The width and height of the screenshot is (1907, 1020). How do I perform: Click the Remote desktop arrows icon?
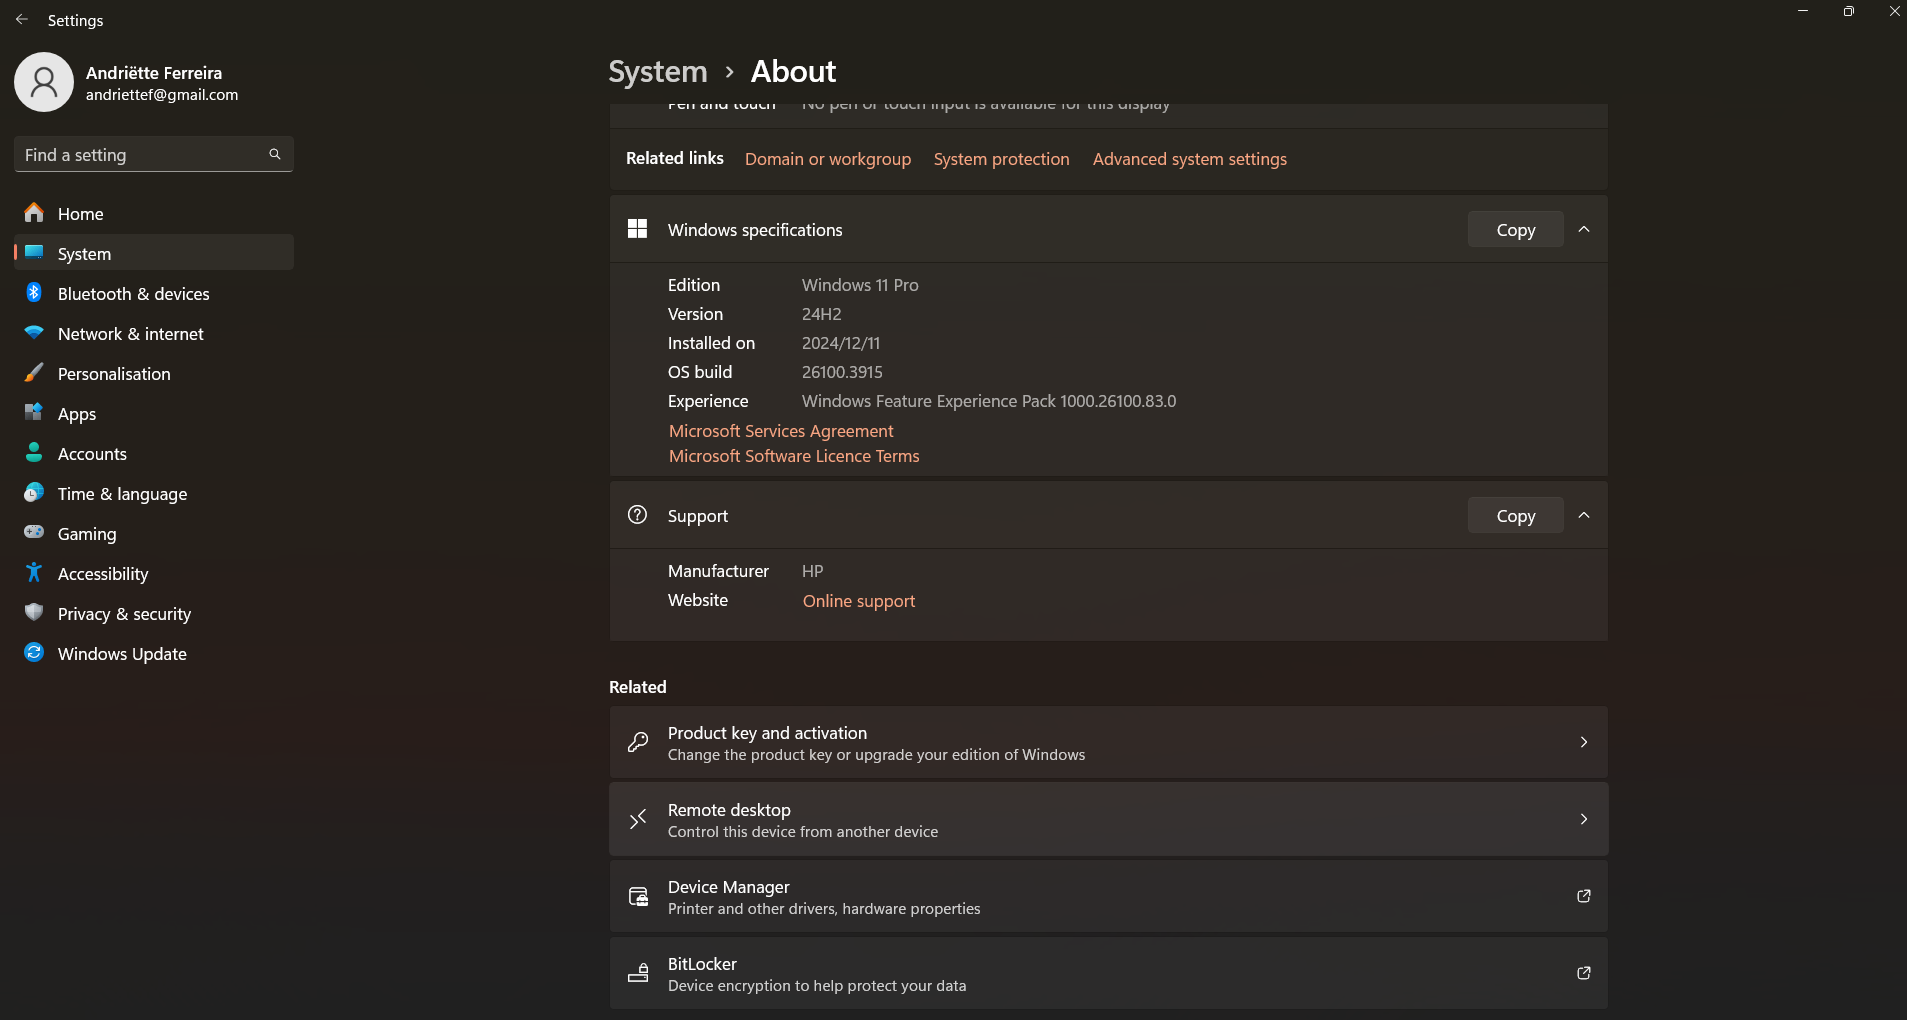pyautogui.click(x=637, y=819)
